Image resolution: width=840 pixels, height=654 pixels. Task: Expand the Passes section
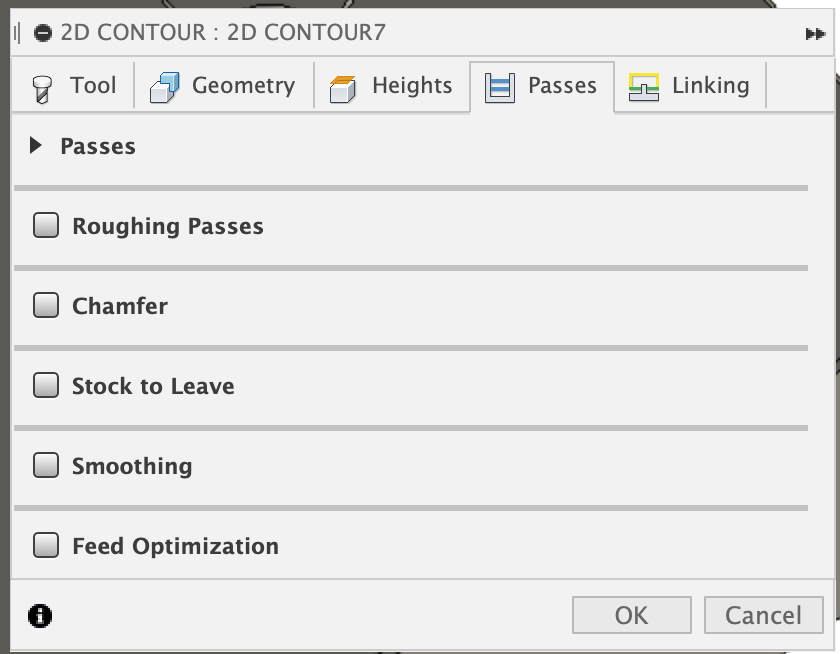(x=34, y=146)
